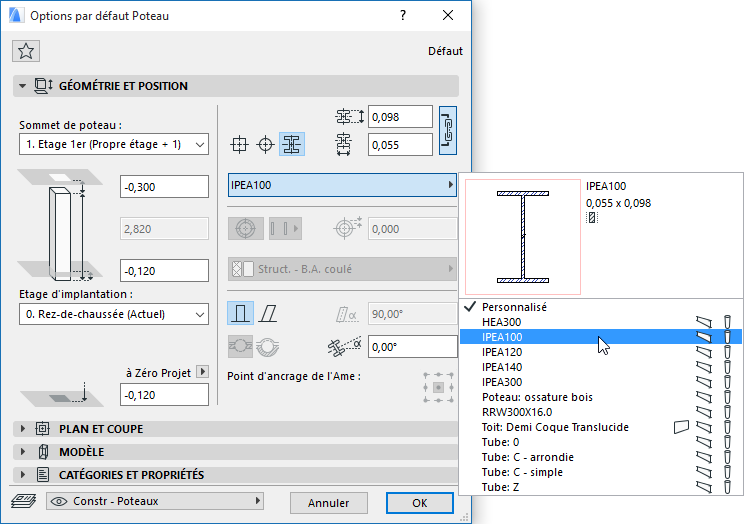Select the profiled column shape icon

pyautogui.click(x=292, y=144)
